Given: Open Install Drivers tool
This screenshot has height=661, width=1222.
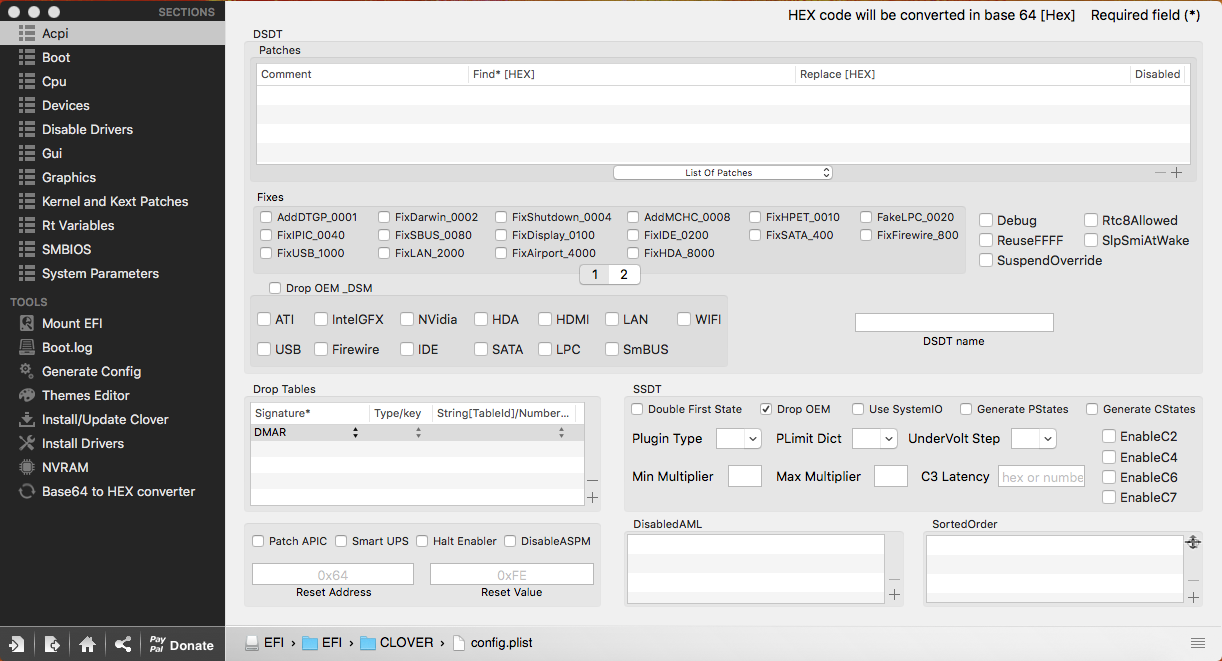Looking at the screenshot, I should coord(82,443).
